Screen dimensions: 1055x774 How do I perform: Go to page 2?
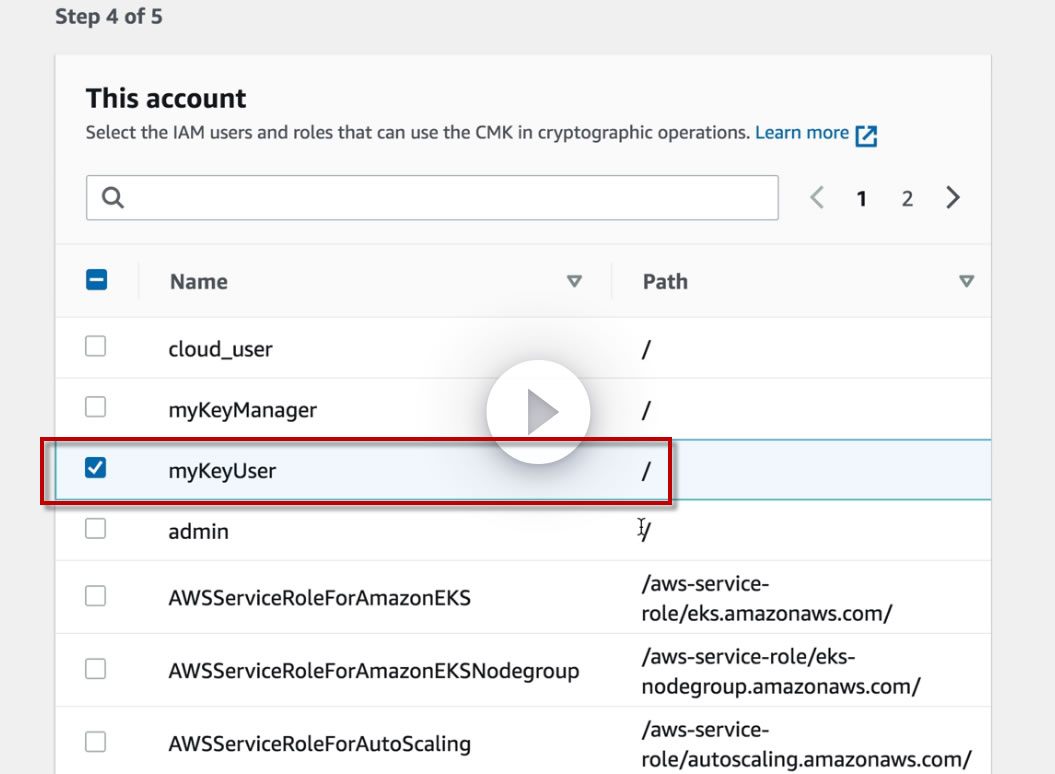tap(907, 199)
